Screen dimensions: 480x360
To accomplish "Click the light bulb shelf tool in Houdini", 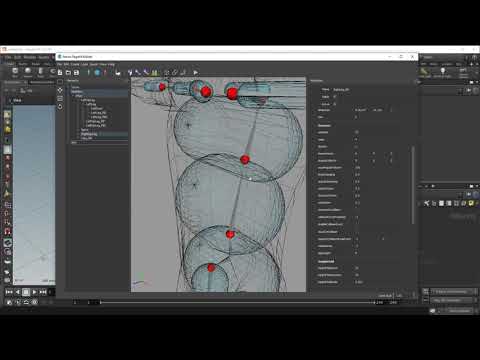I will (443, 71).
